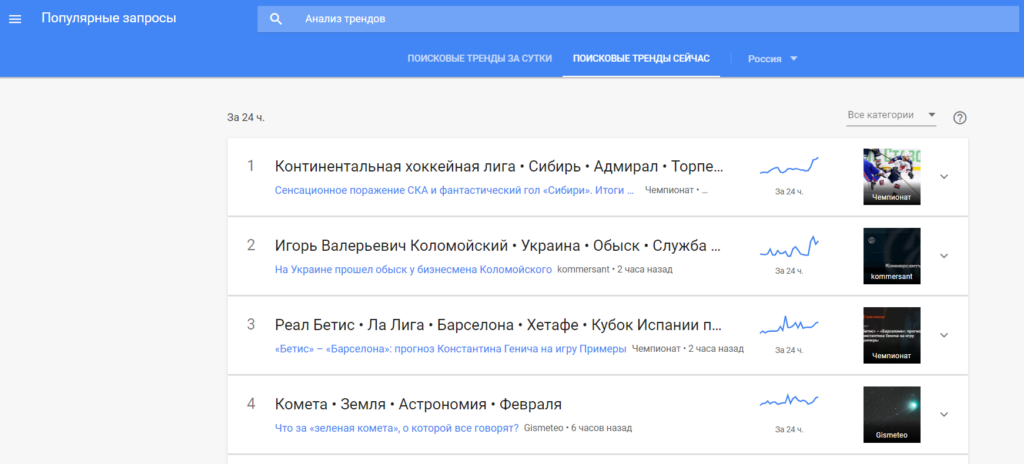Click the sparkline chart for the hockey trend
1024x464 pixels.
pyautogui.click(x=789, y=166)
